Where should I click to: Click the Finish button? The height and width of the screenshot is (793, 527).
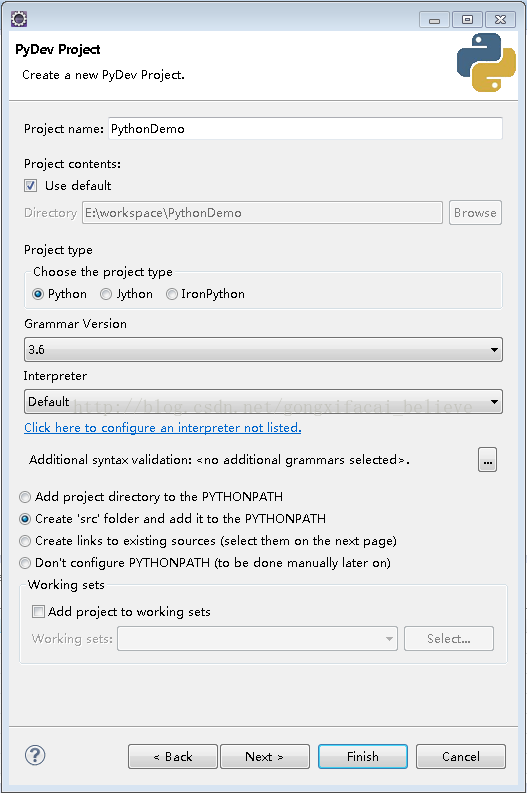pos(363,757)
